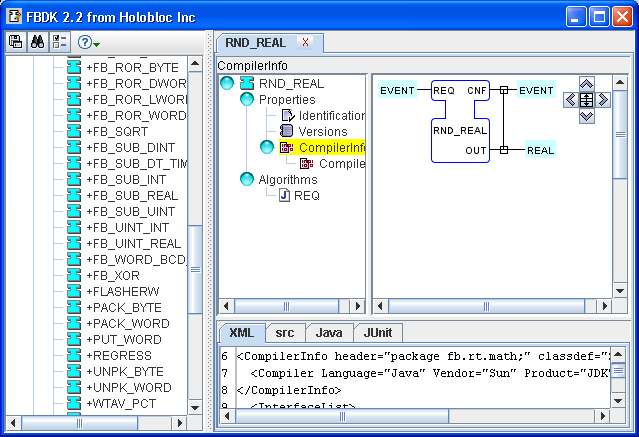The image size is (639, 437).
Task: Click the XML pane scroll-down arrow
Action: tap(618, 401)
